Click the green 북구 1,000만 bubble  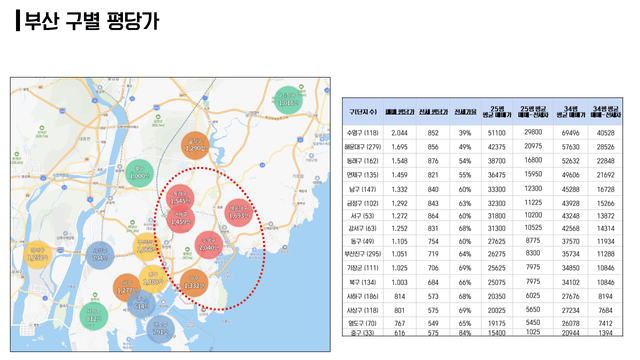[140, 174]
